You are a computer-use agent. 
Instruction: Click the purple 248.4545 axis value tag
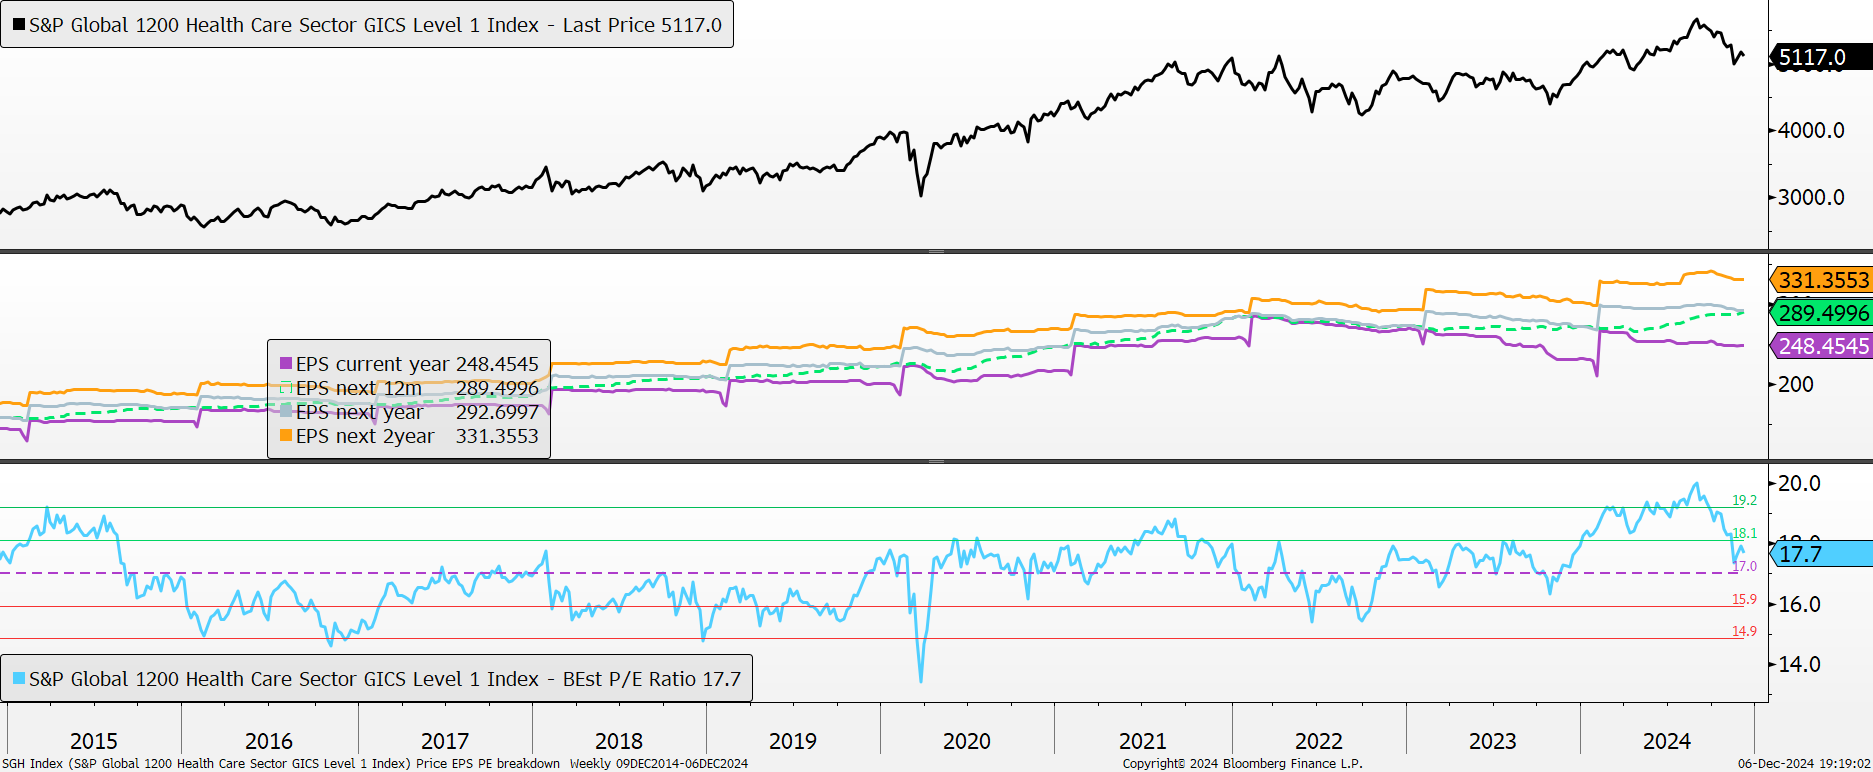[x=1822, y=346]
